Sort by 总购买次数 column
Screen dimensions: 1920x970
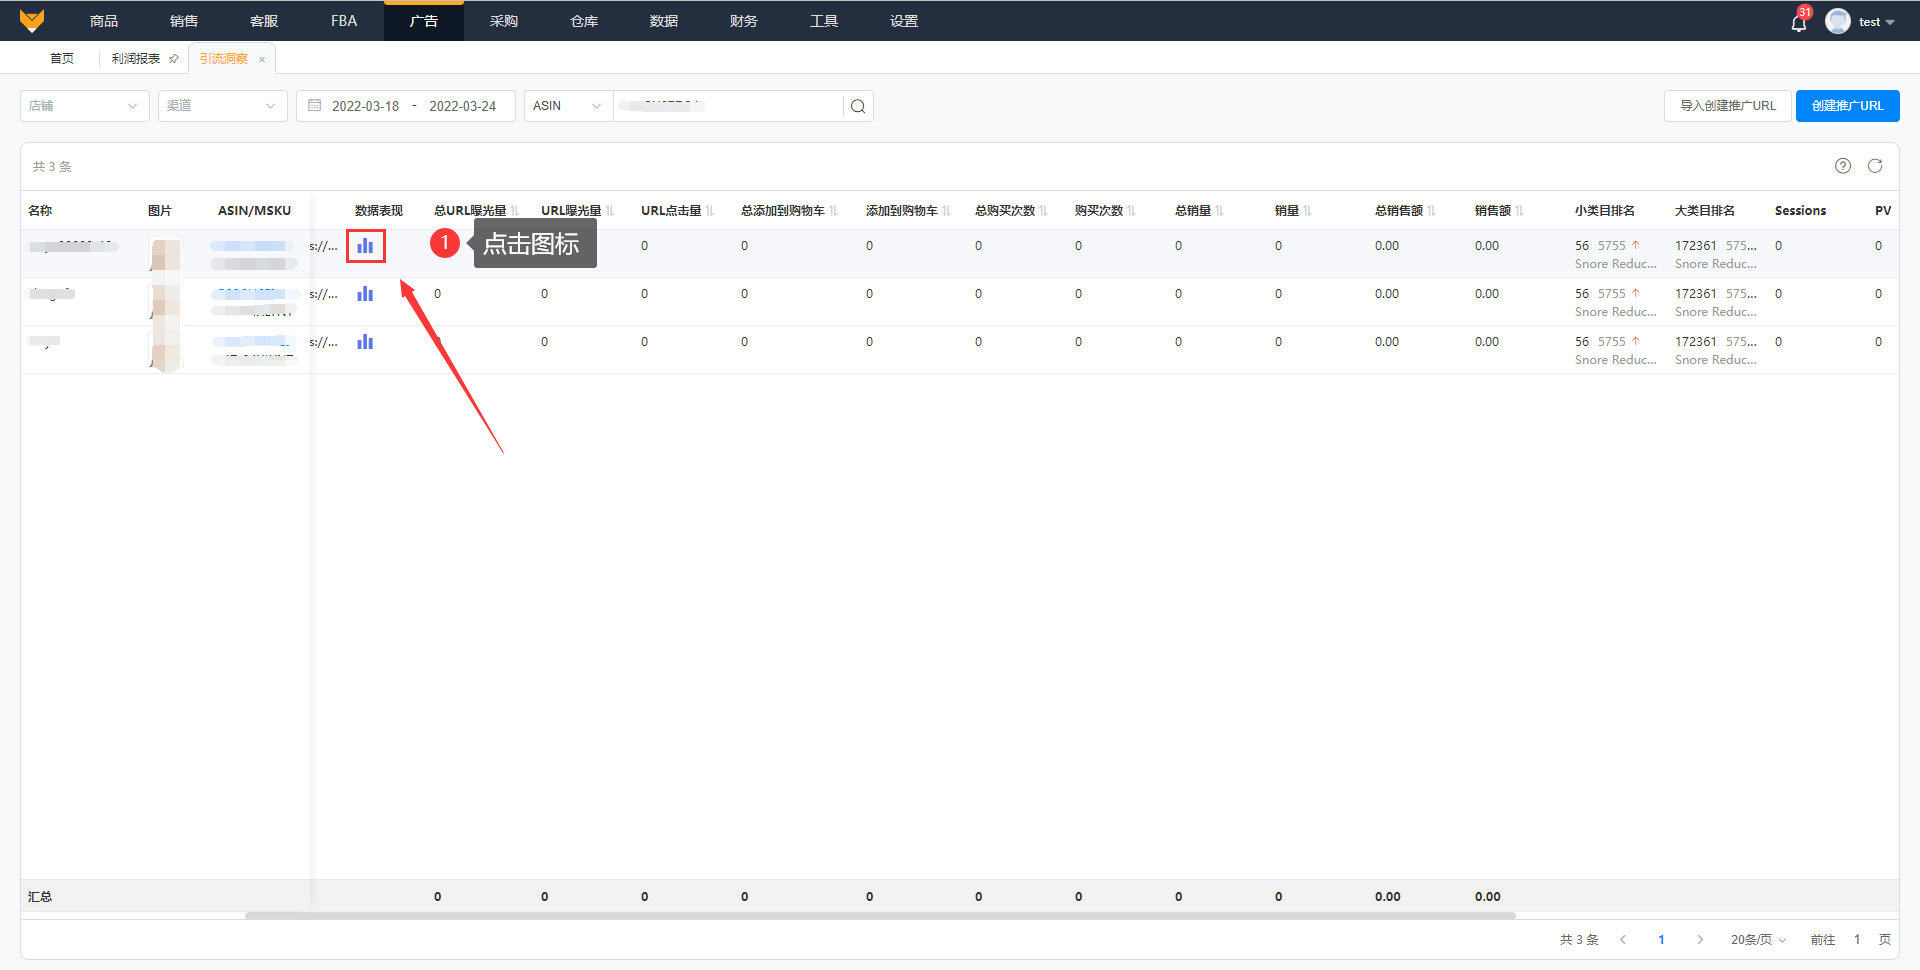(1043, 211)
